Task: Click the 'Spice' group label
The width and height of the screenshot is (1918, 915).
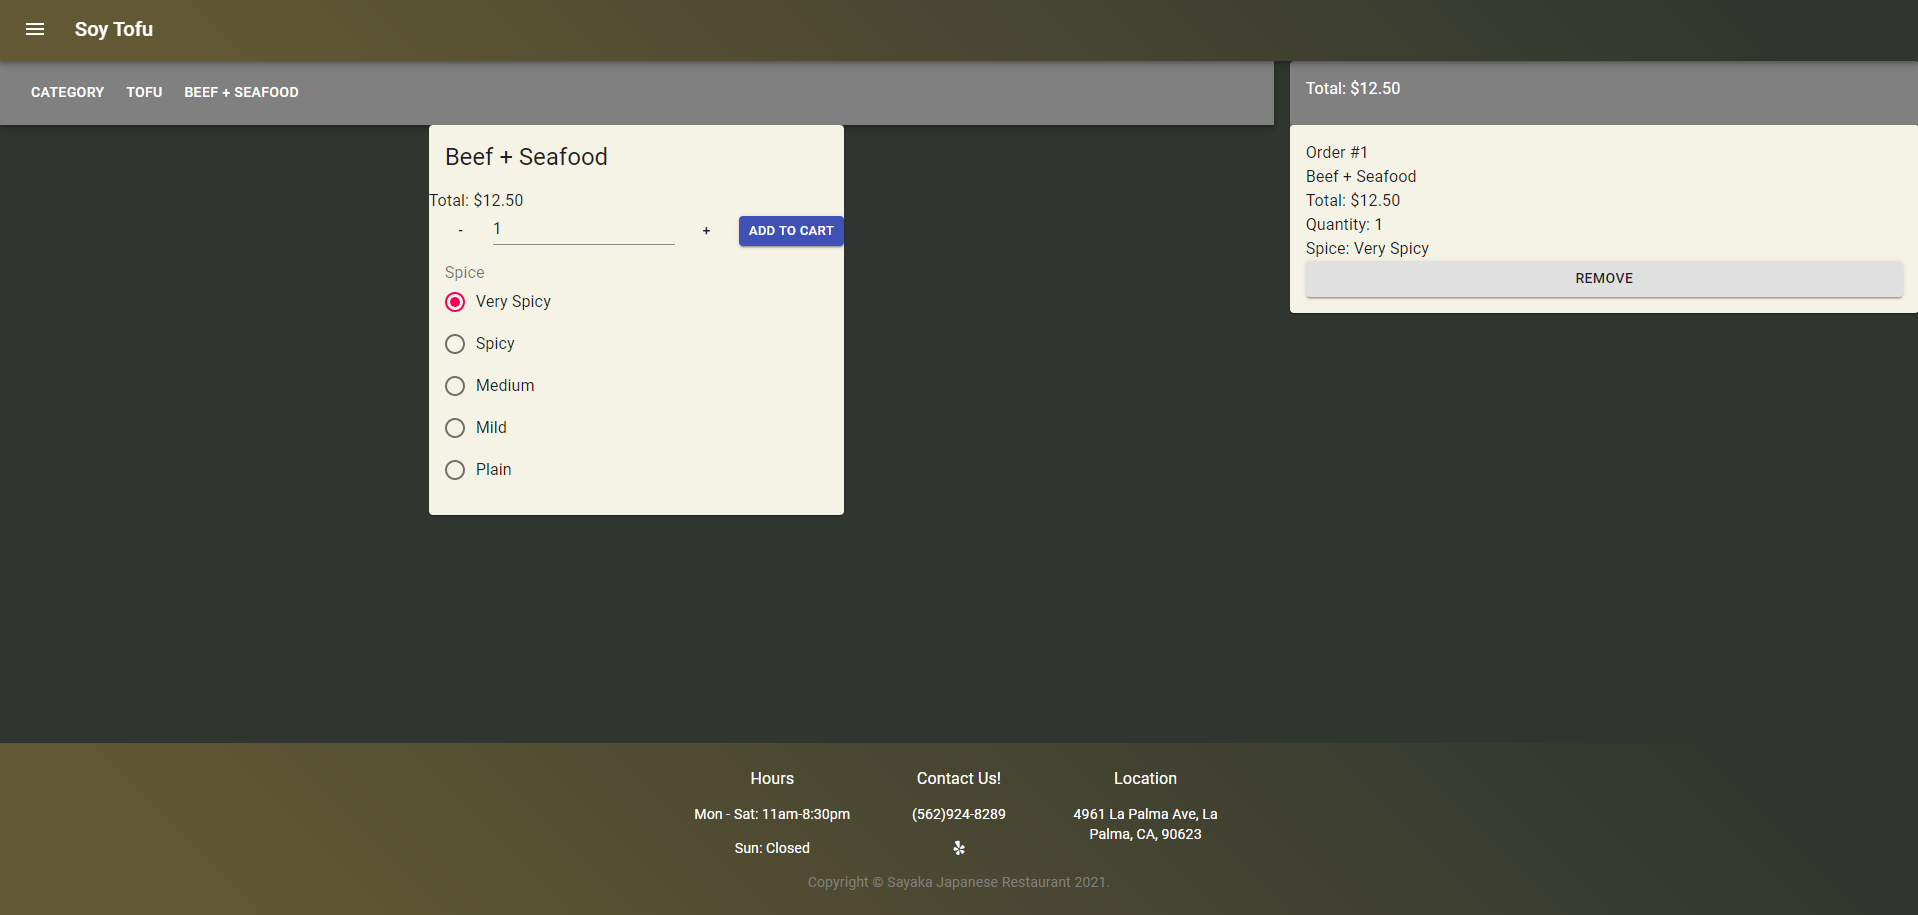Action: coord(465,273)
